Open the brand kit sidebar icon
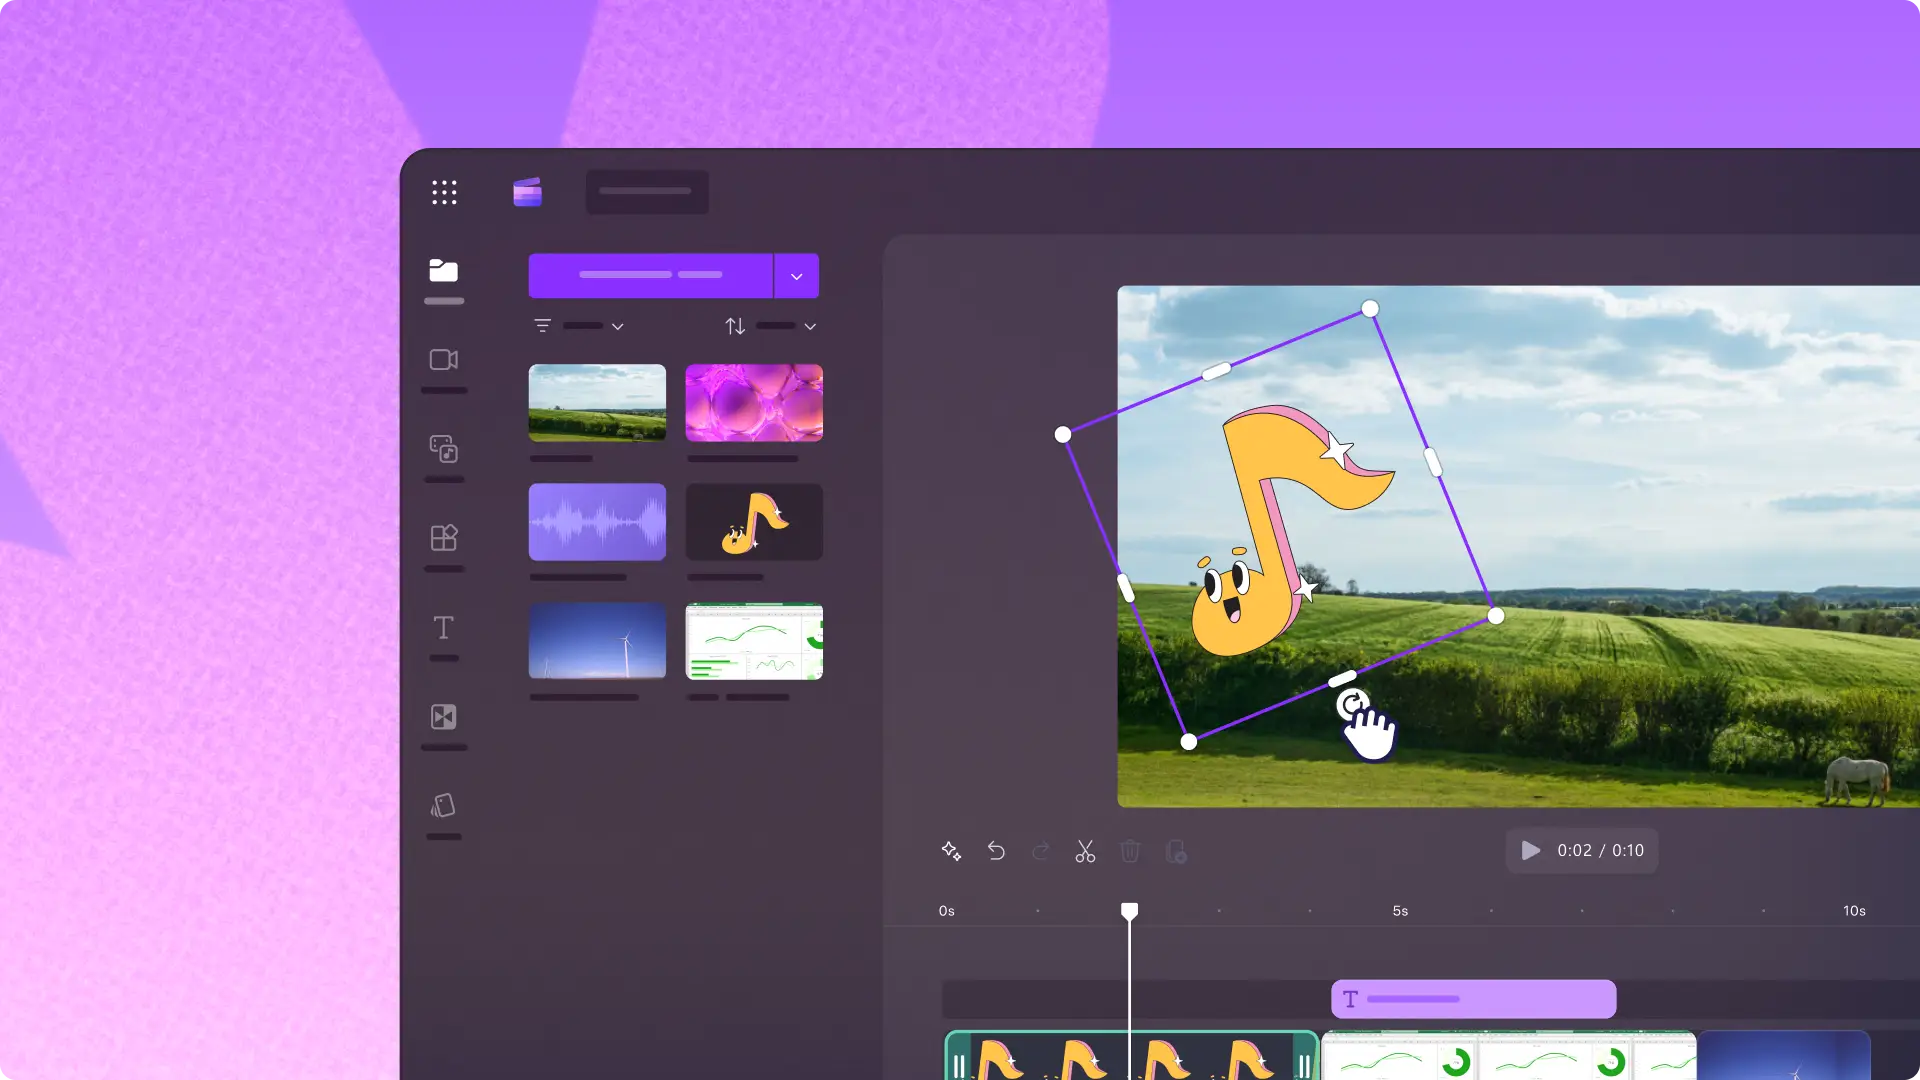1920x1080 pixels. click(443, 806)
